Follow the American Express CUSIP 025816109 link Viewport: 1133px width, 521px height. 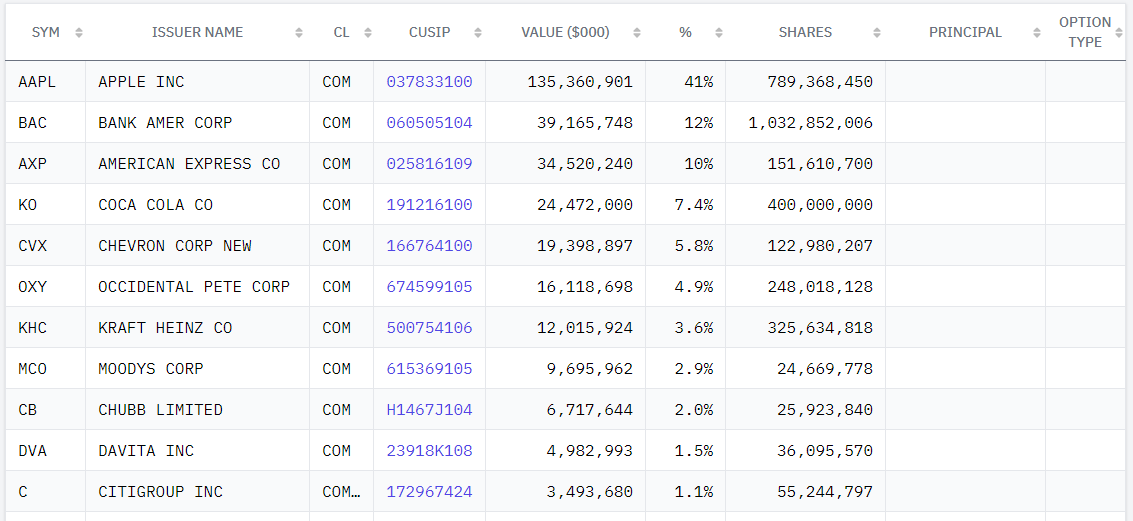tap(429, 164)
